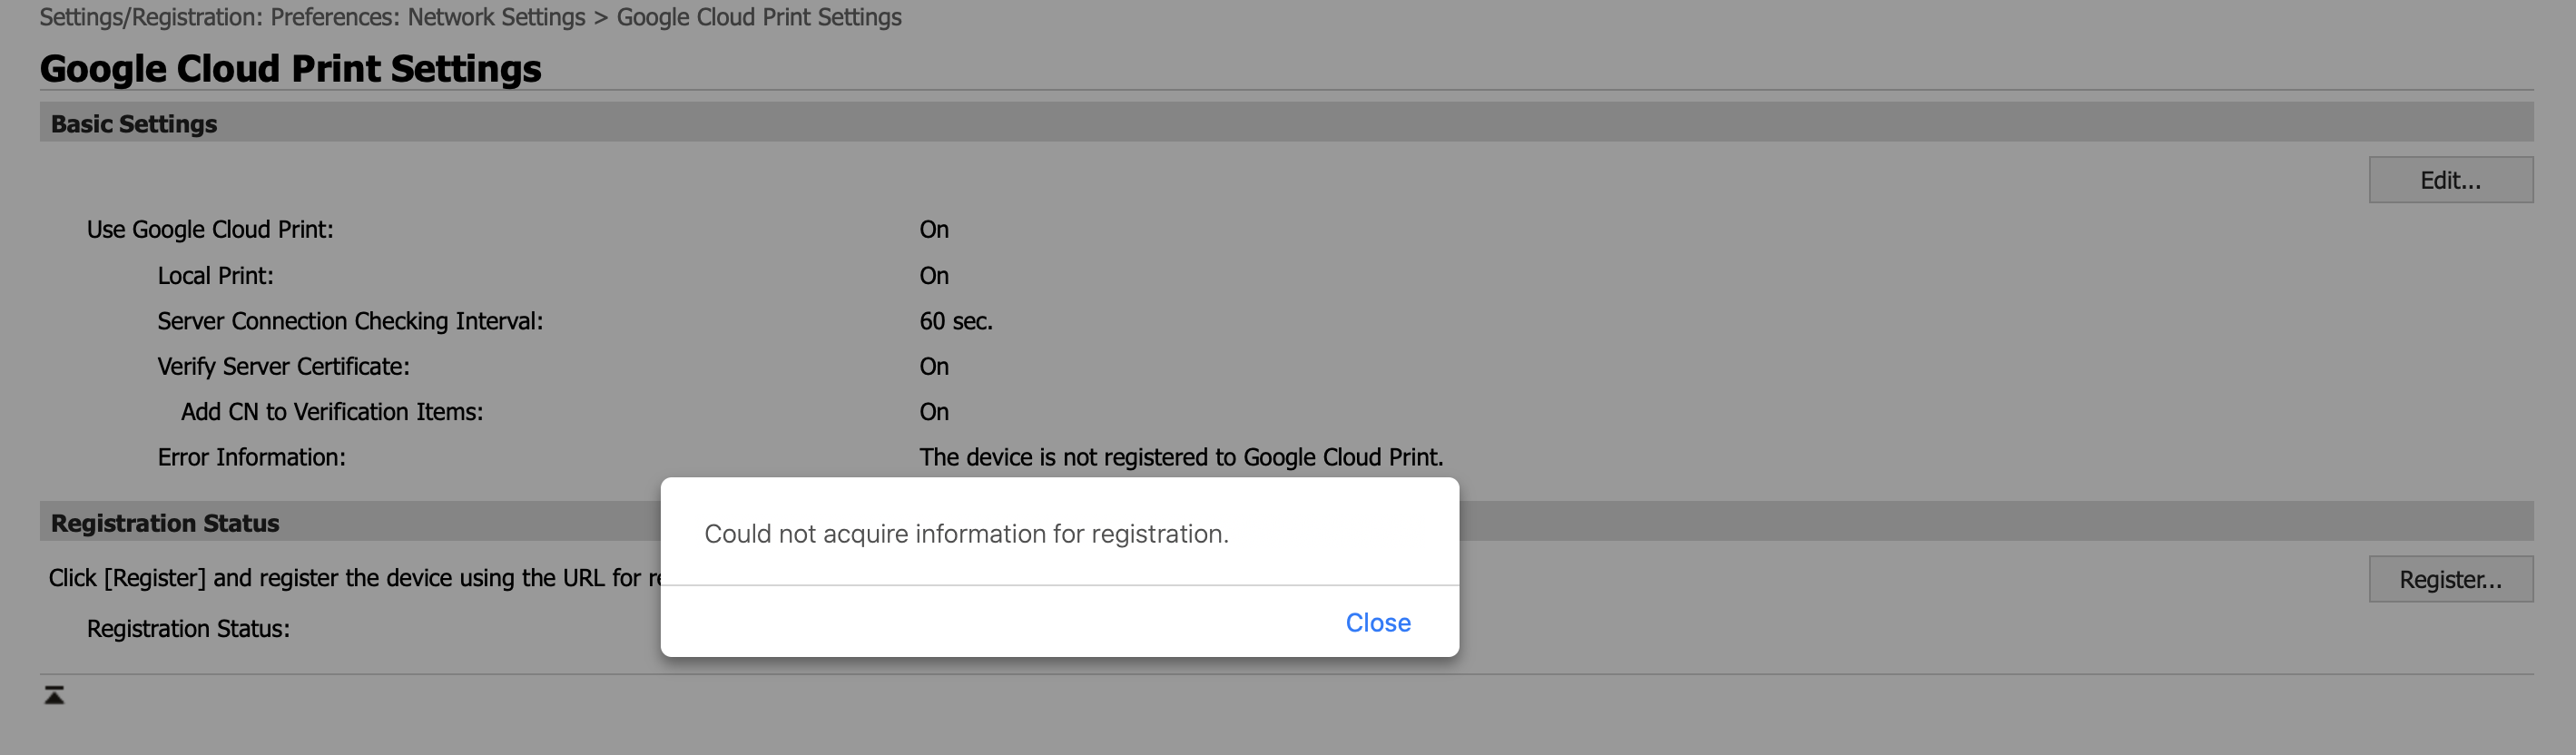The image size is (2576, 755).
Task: Click Edit to modify Basic Settings
Action: pos(2450,179)
